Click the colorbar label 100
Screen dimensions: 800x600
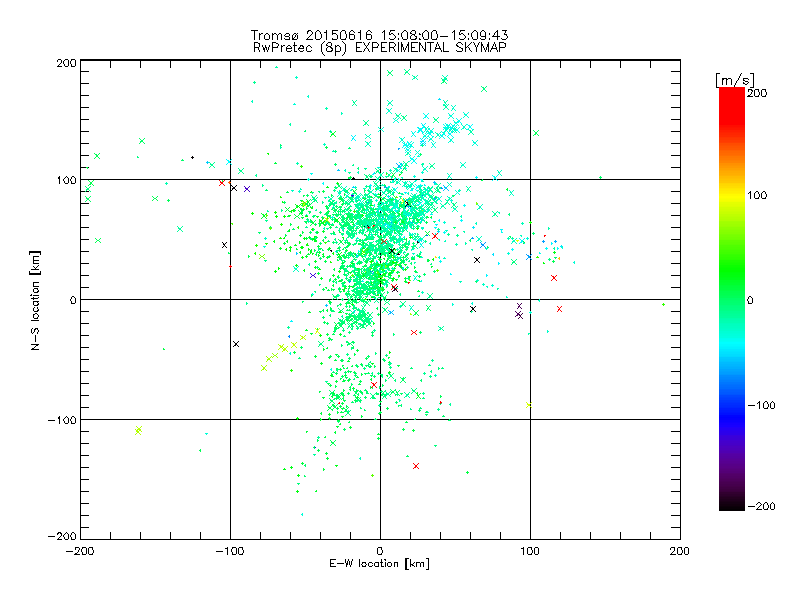pos(757,195)
